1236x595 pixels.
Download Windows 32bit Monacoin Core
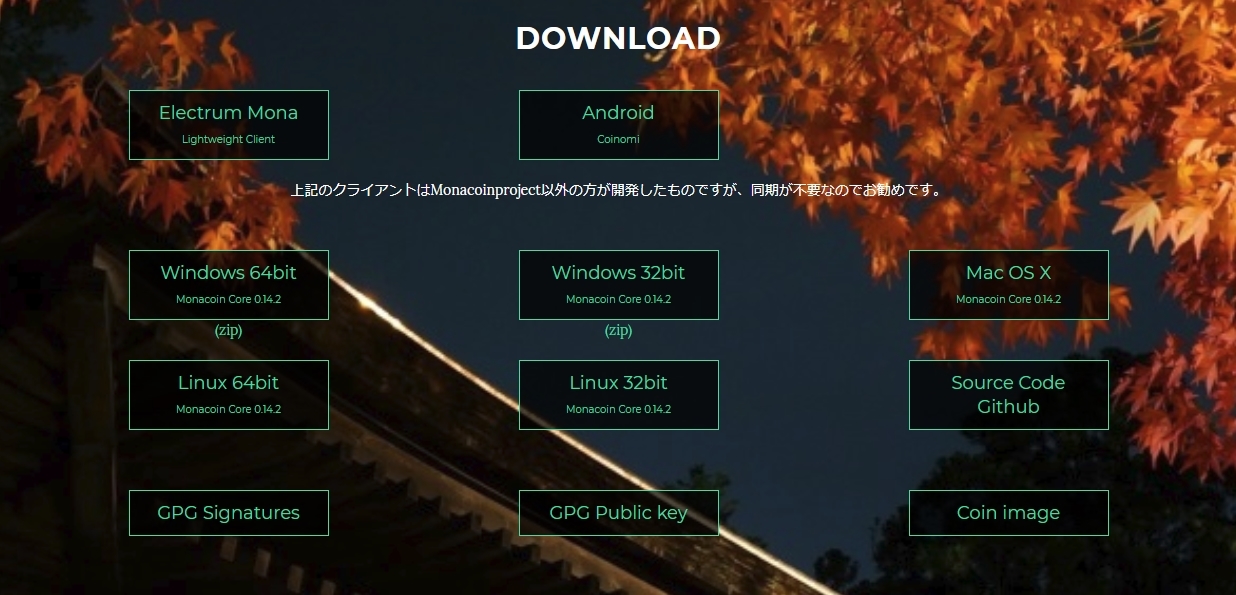click(618, 285)
